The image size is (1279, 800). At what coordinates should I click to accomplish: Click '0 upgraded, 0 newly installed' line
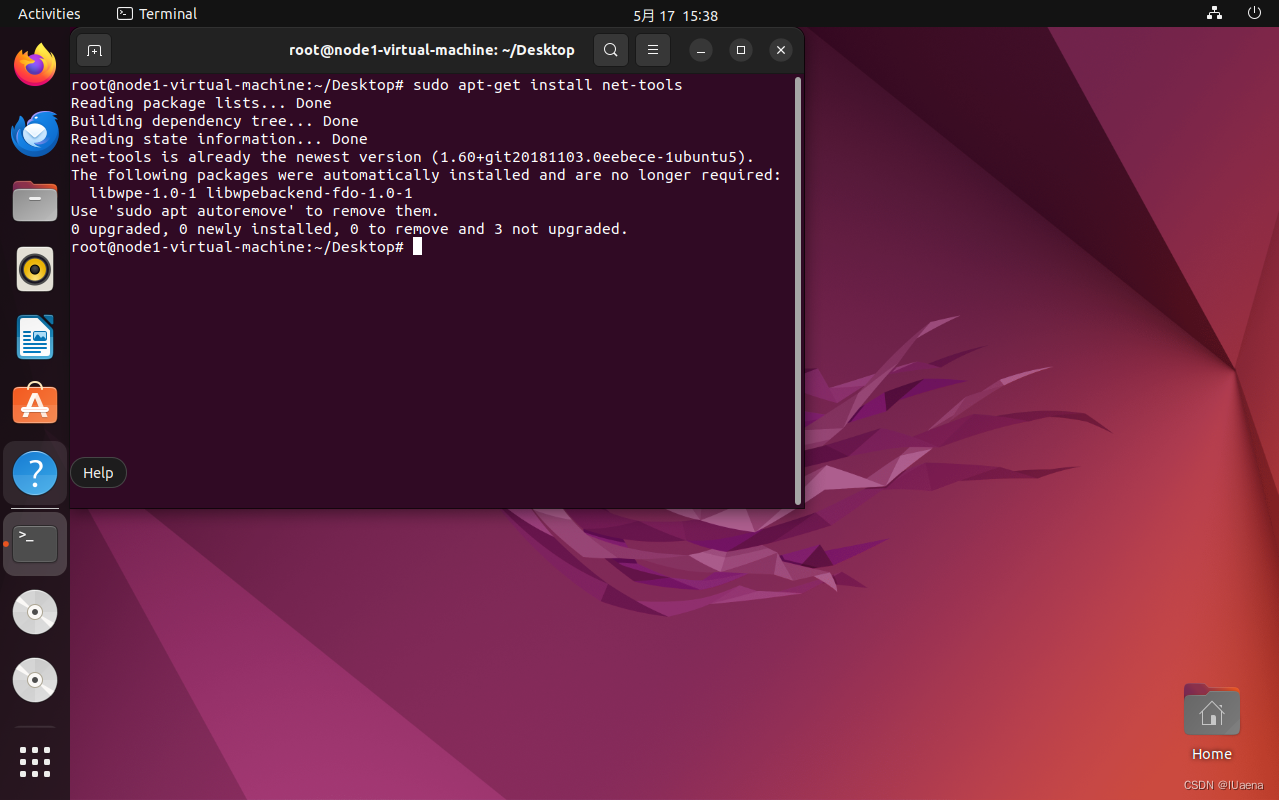click(x=350, y=229)
